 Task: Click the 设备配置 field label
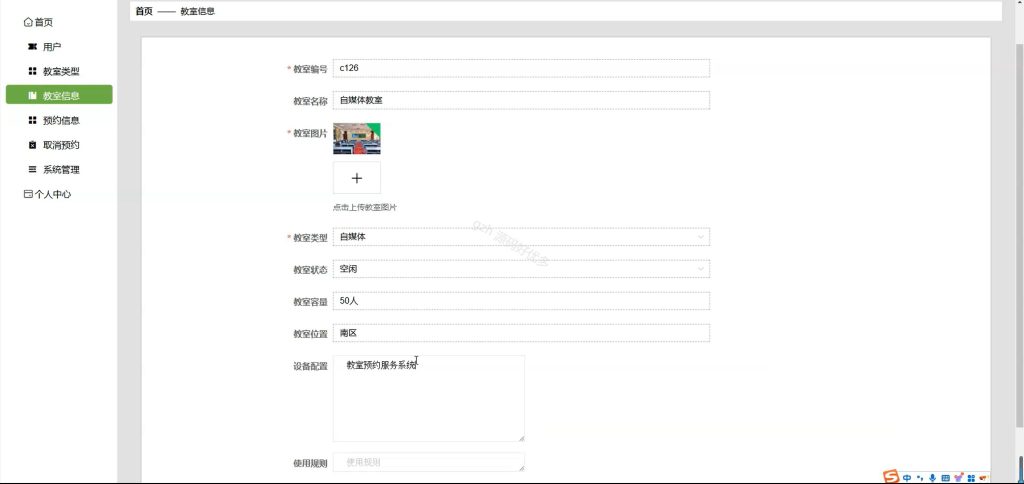(x=310, y=366)
